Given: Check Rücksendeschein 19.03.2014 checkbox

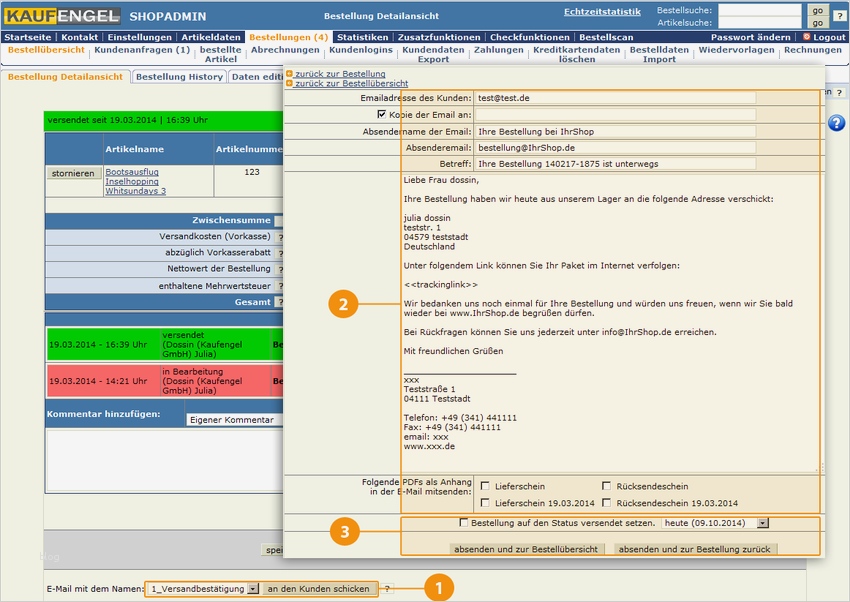Looking at the screenshot, I should tap(607, 503).
